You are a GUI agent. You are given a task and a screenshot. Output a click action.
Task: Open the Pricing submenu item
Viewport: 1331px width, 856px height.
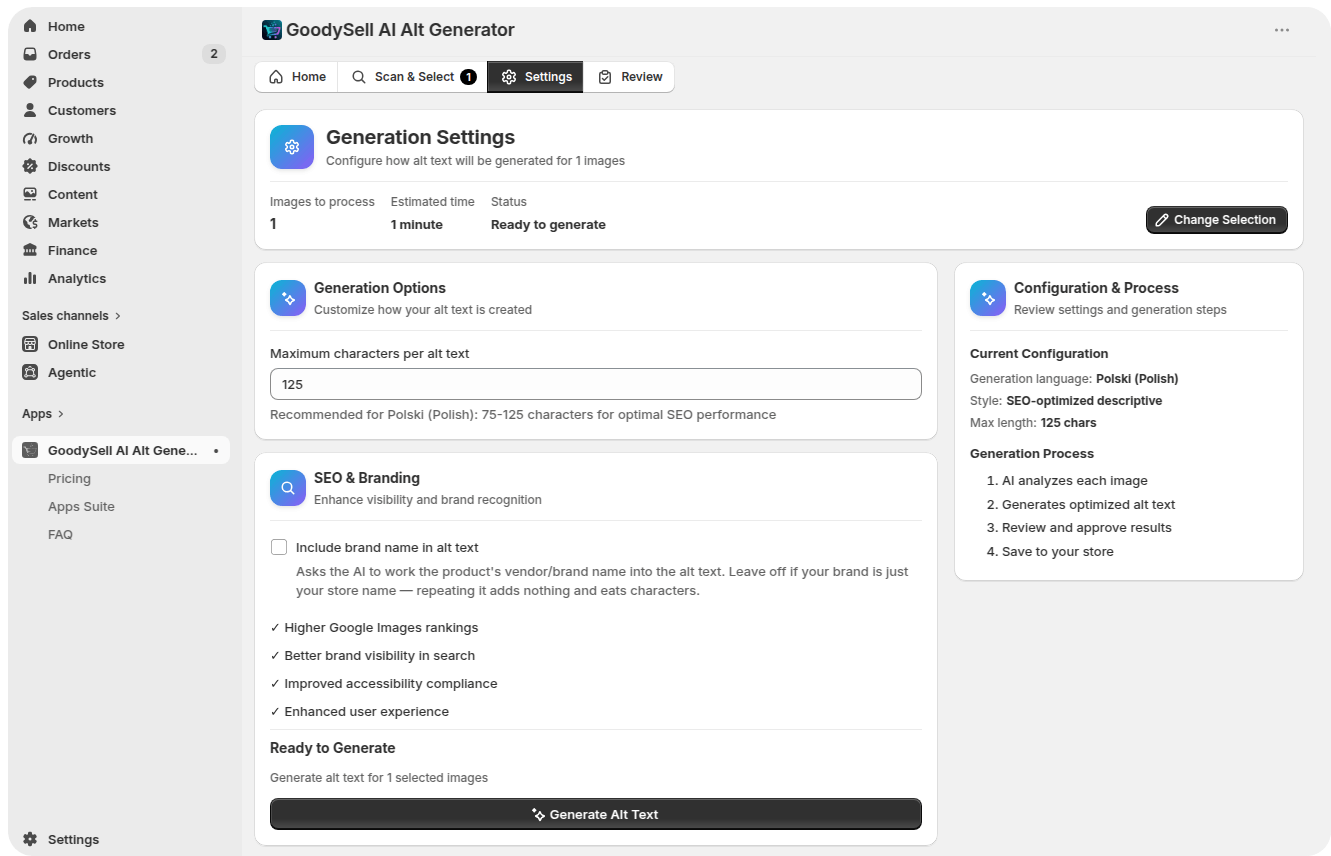(69, 478)
